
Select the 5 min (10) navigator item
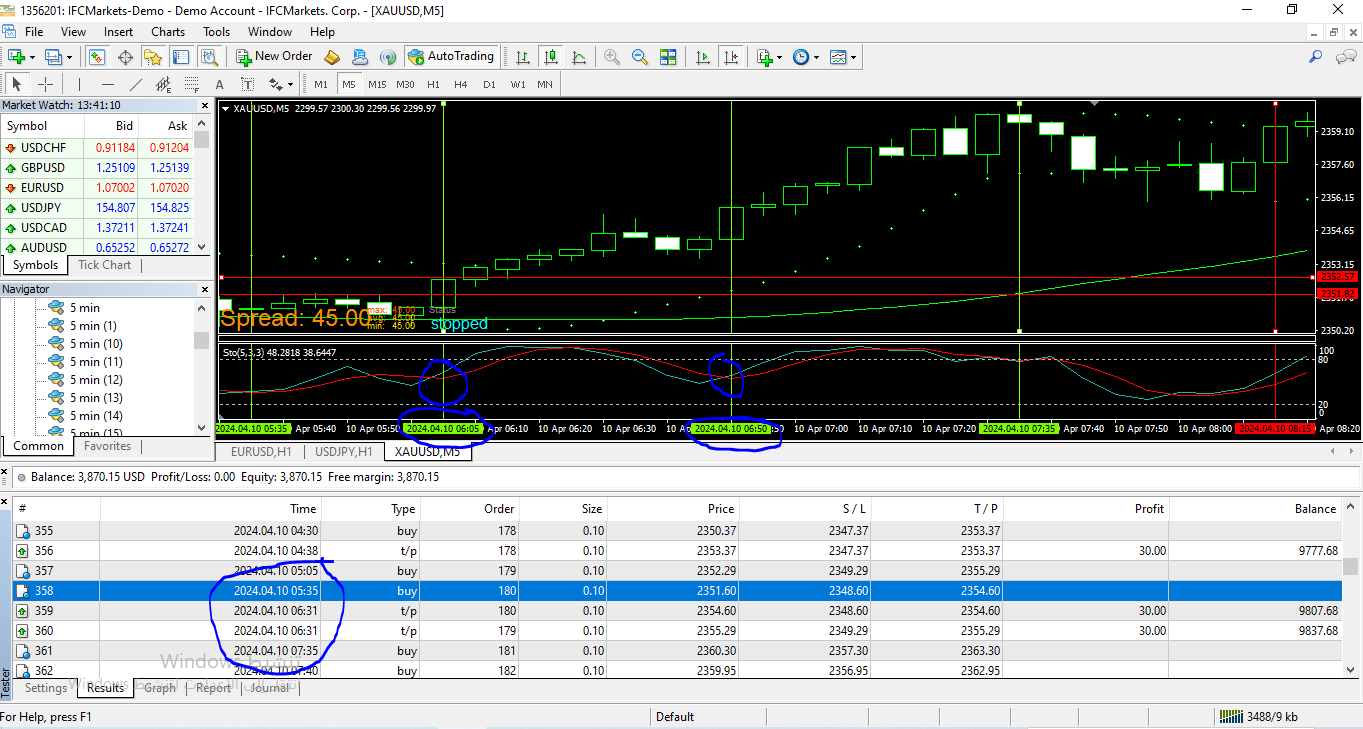click(x=96, y=344)
